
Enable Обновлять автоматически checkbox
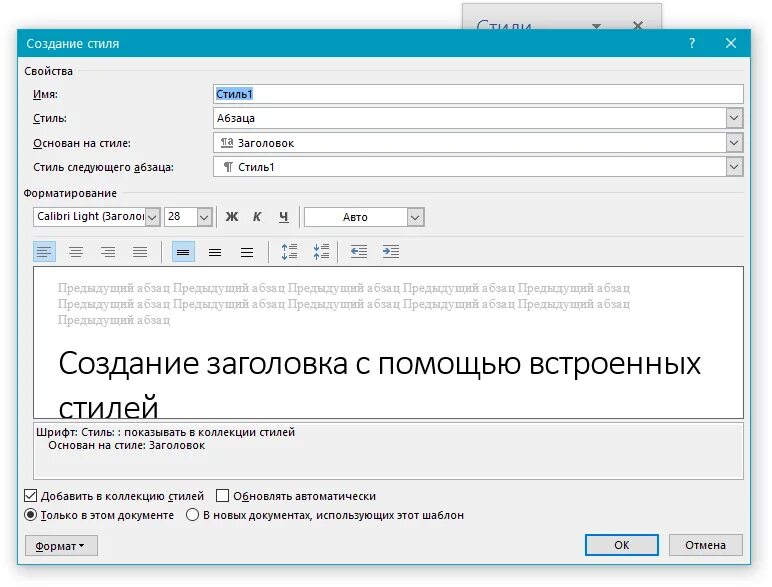click(x=223, y=495)
